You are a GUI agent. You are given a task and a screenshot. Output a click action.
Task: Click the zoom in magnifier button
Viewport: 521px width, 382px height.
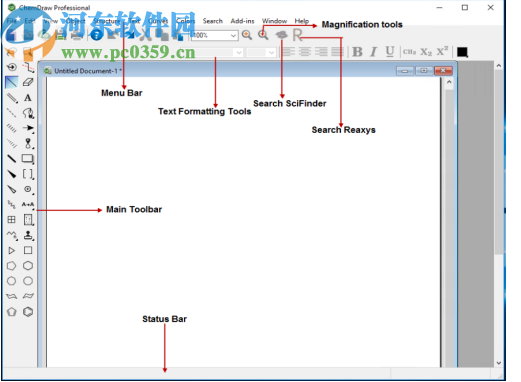click(x=247, y=35)
